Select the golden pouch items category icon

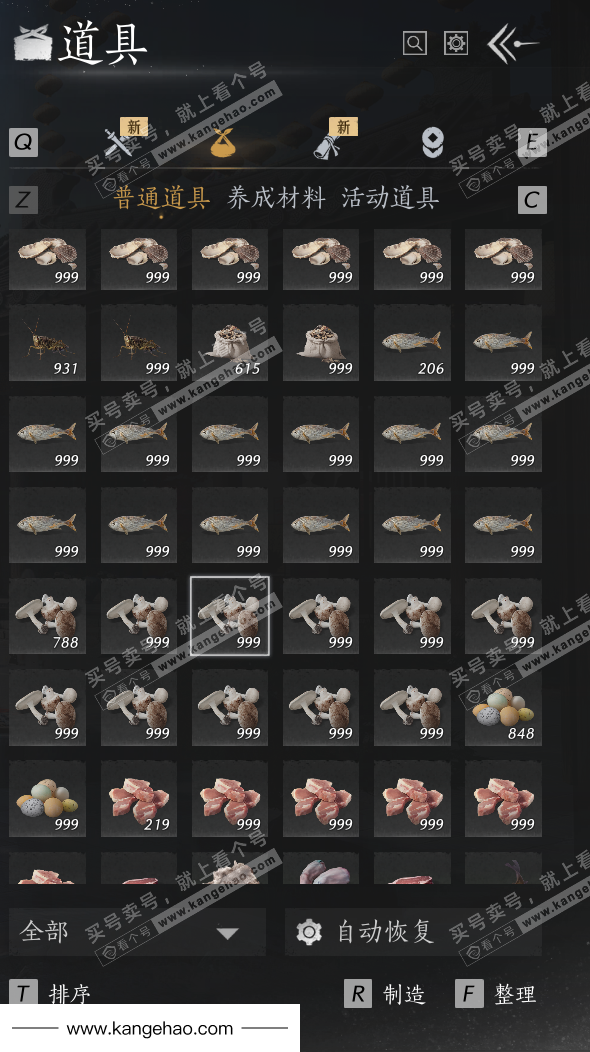222,142
